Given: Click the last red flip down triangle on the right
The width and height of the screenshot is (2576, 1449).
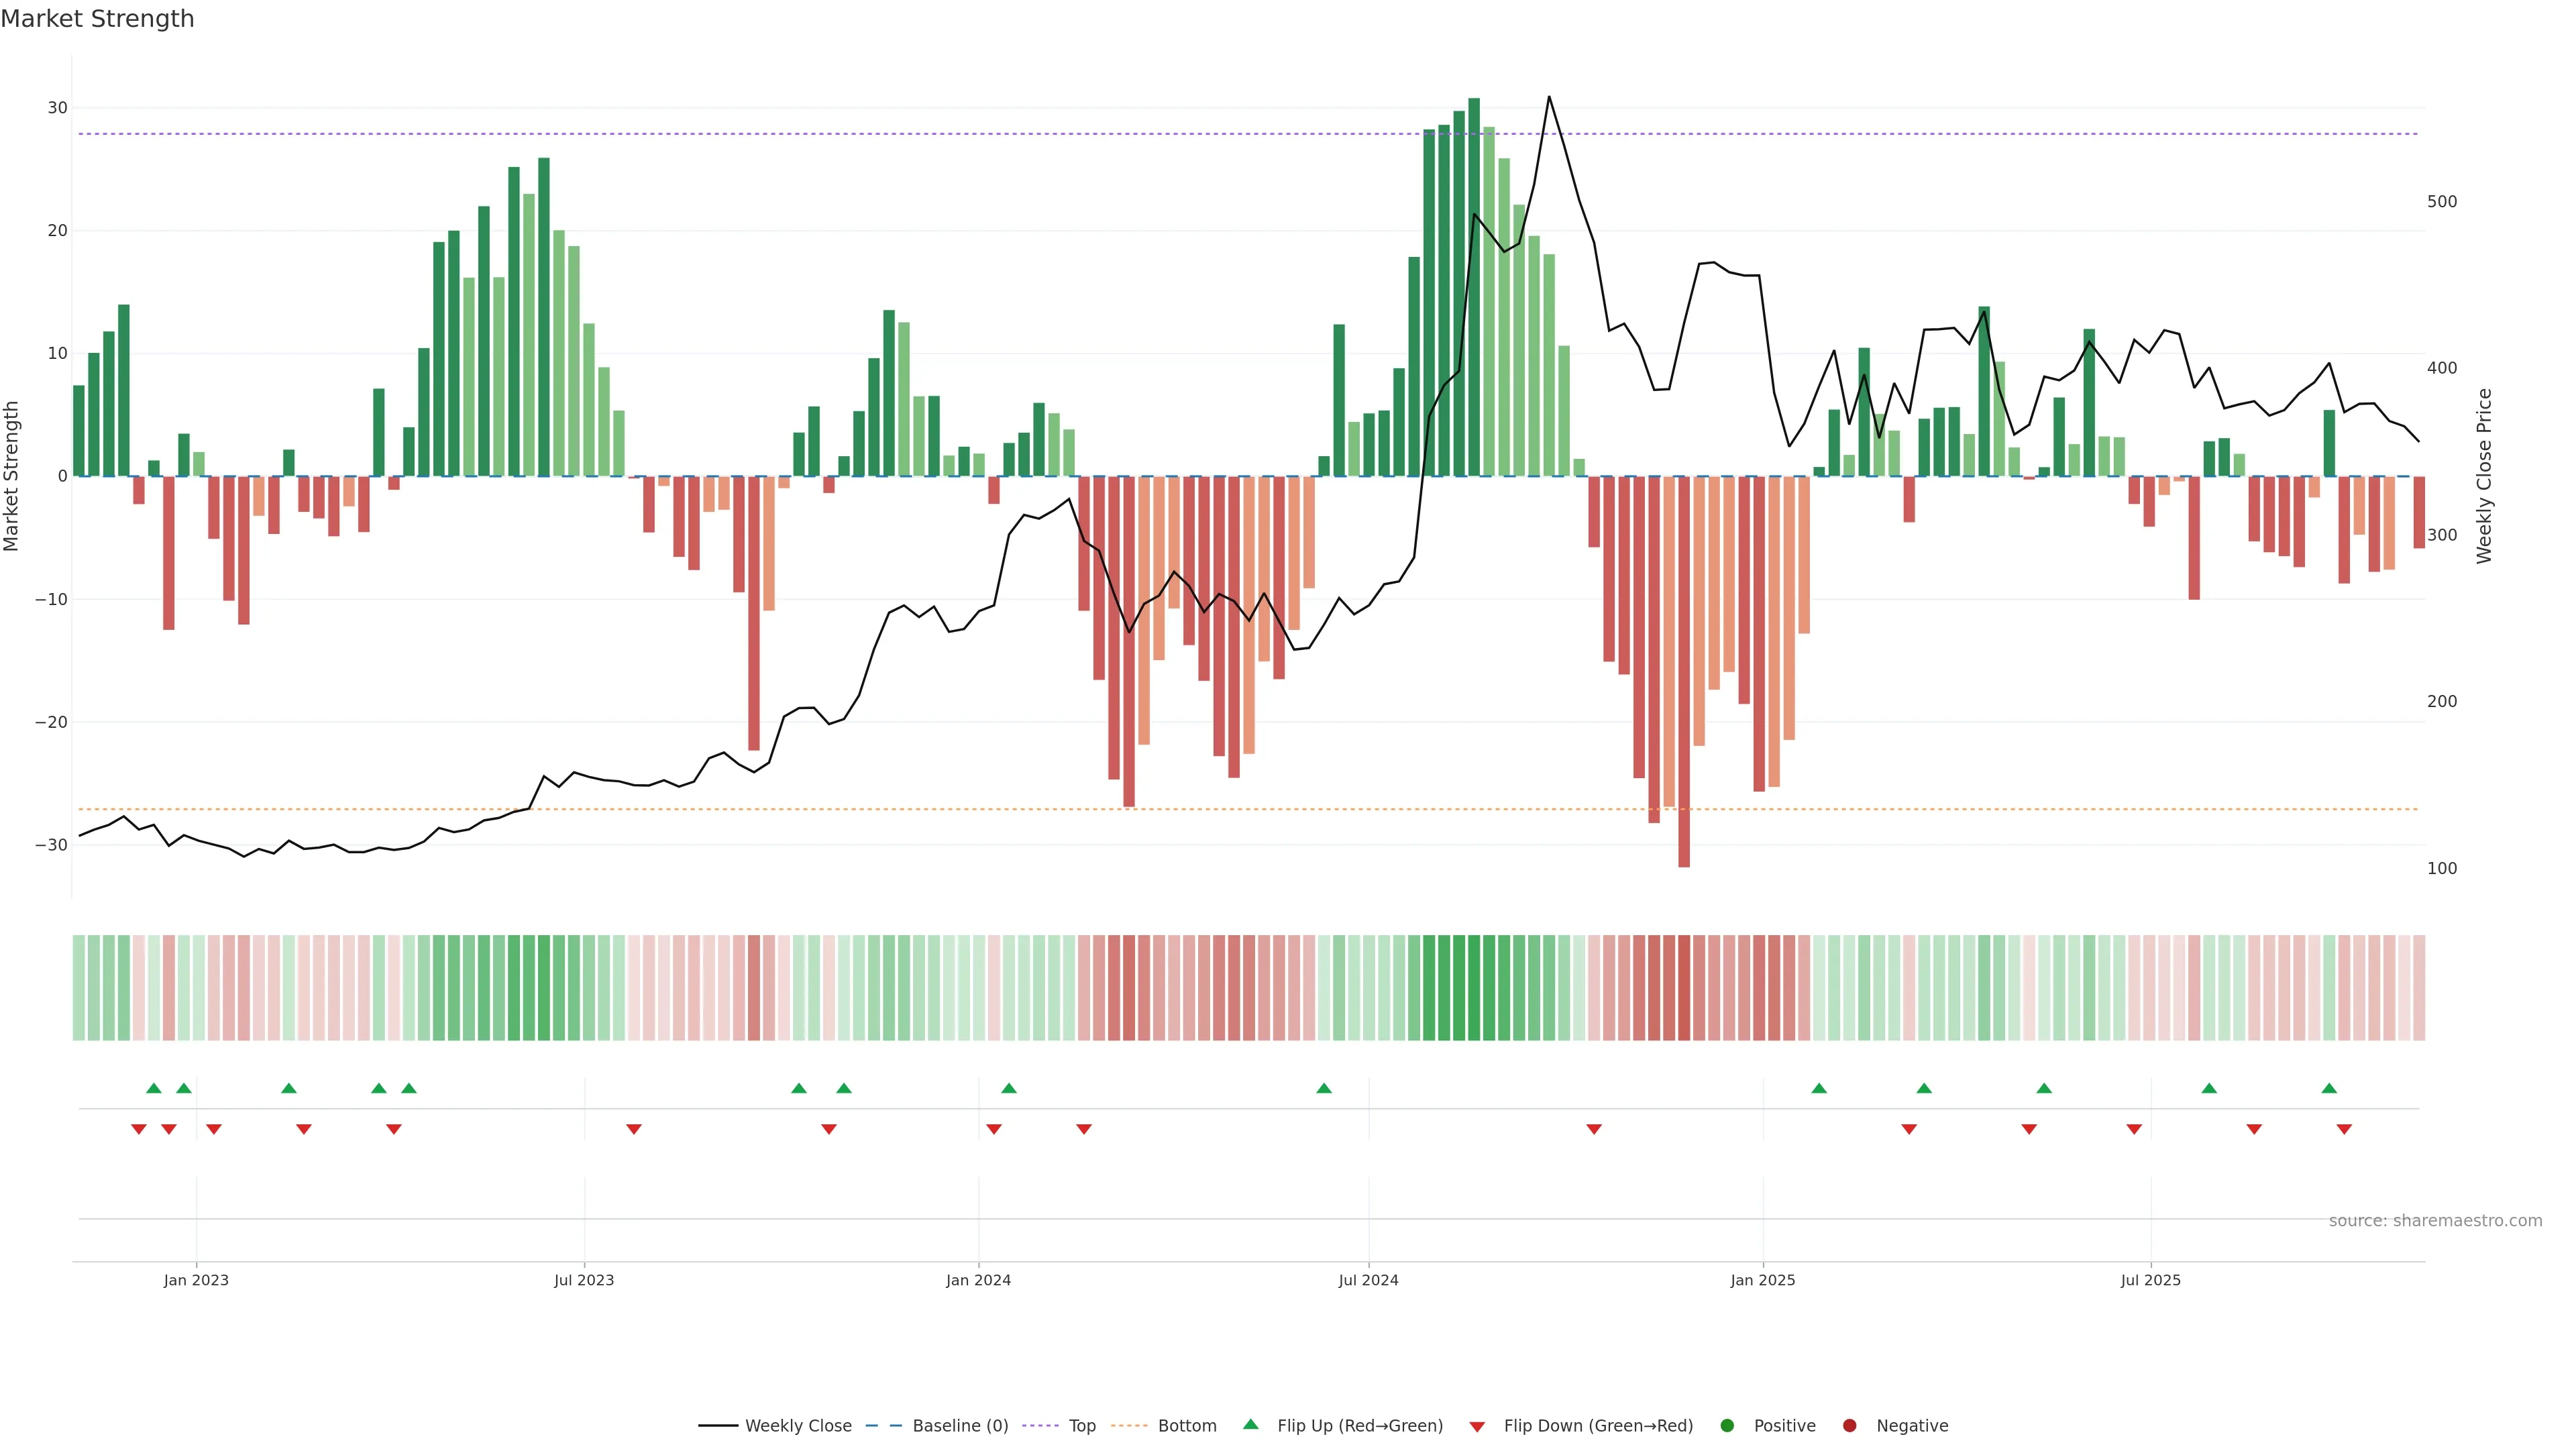Looking at the screenshot, I should pyautogui.click(x=2344, y=1129).
